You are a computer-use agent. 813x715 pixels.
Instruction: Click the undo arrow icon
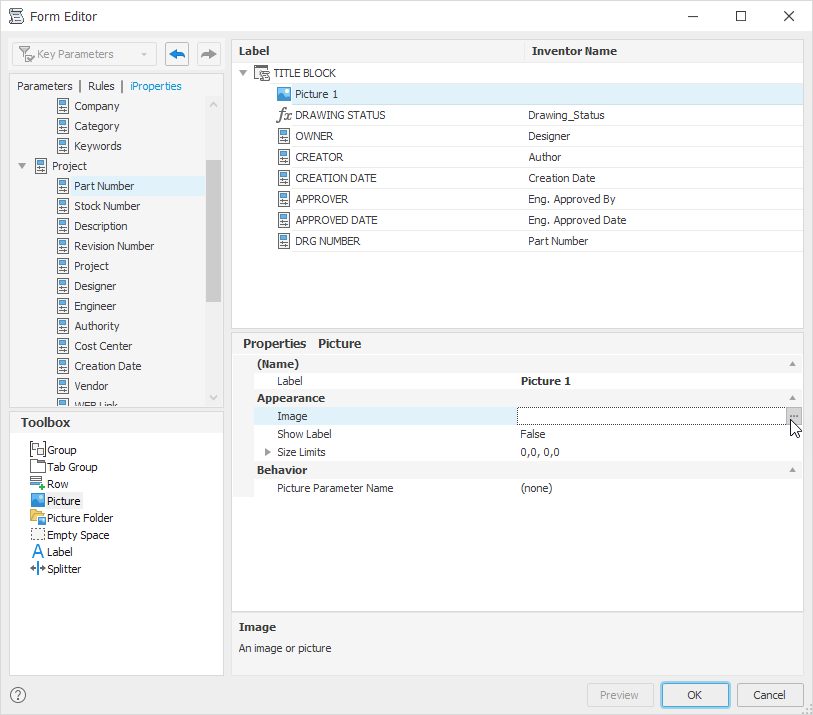click(177, 54)
